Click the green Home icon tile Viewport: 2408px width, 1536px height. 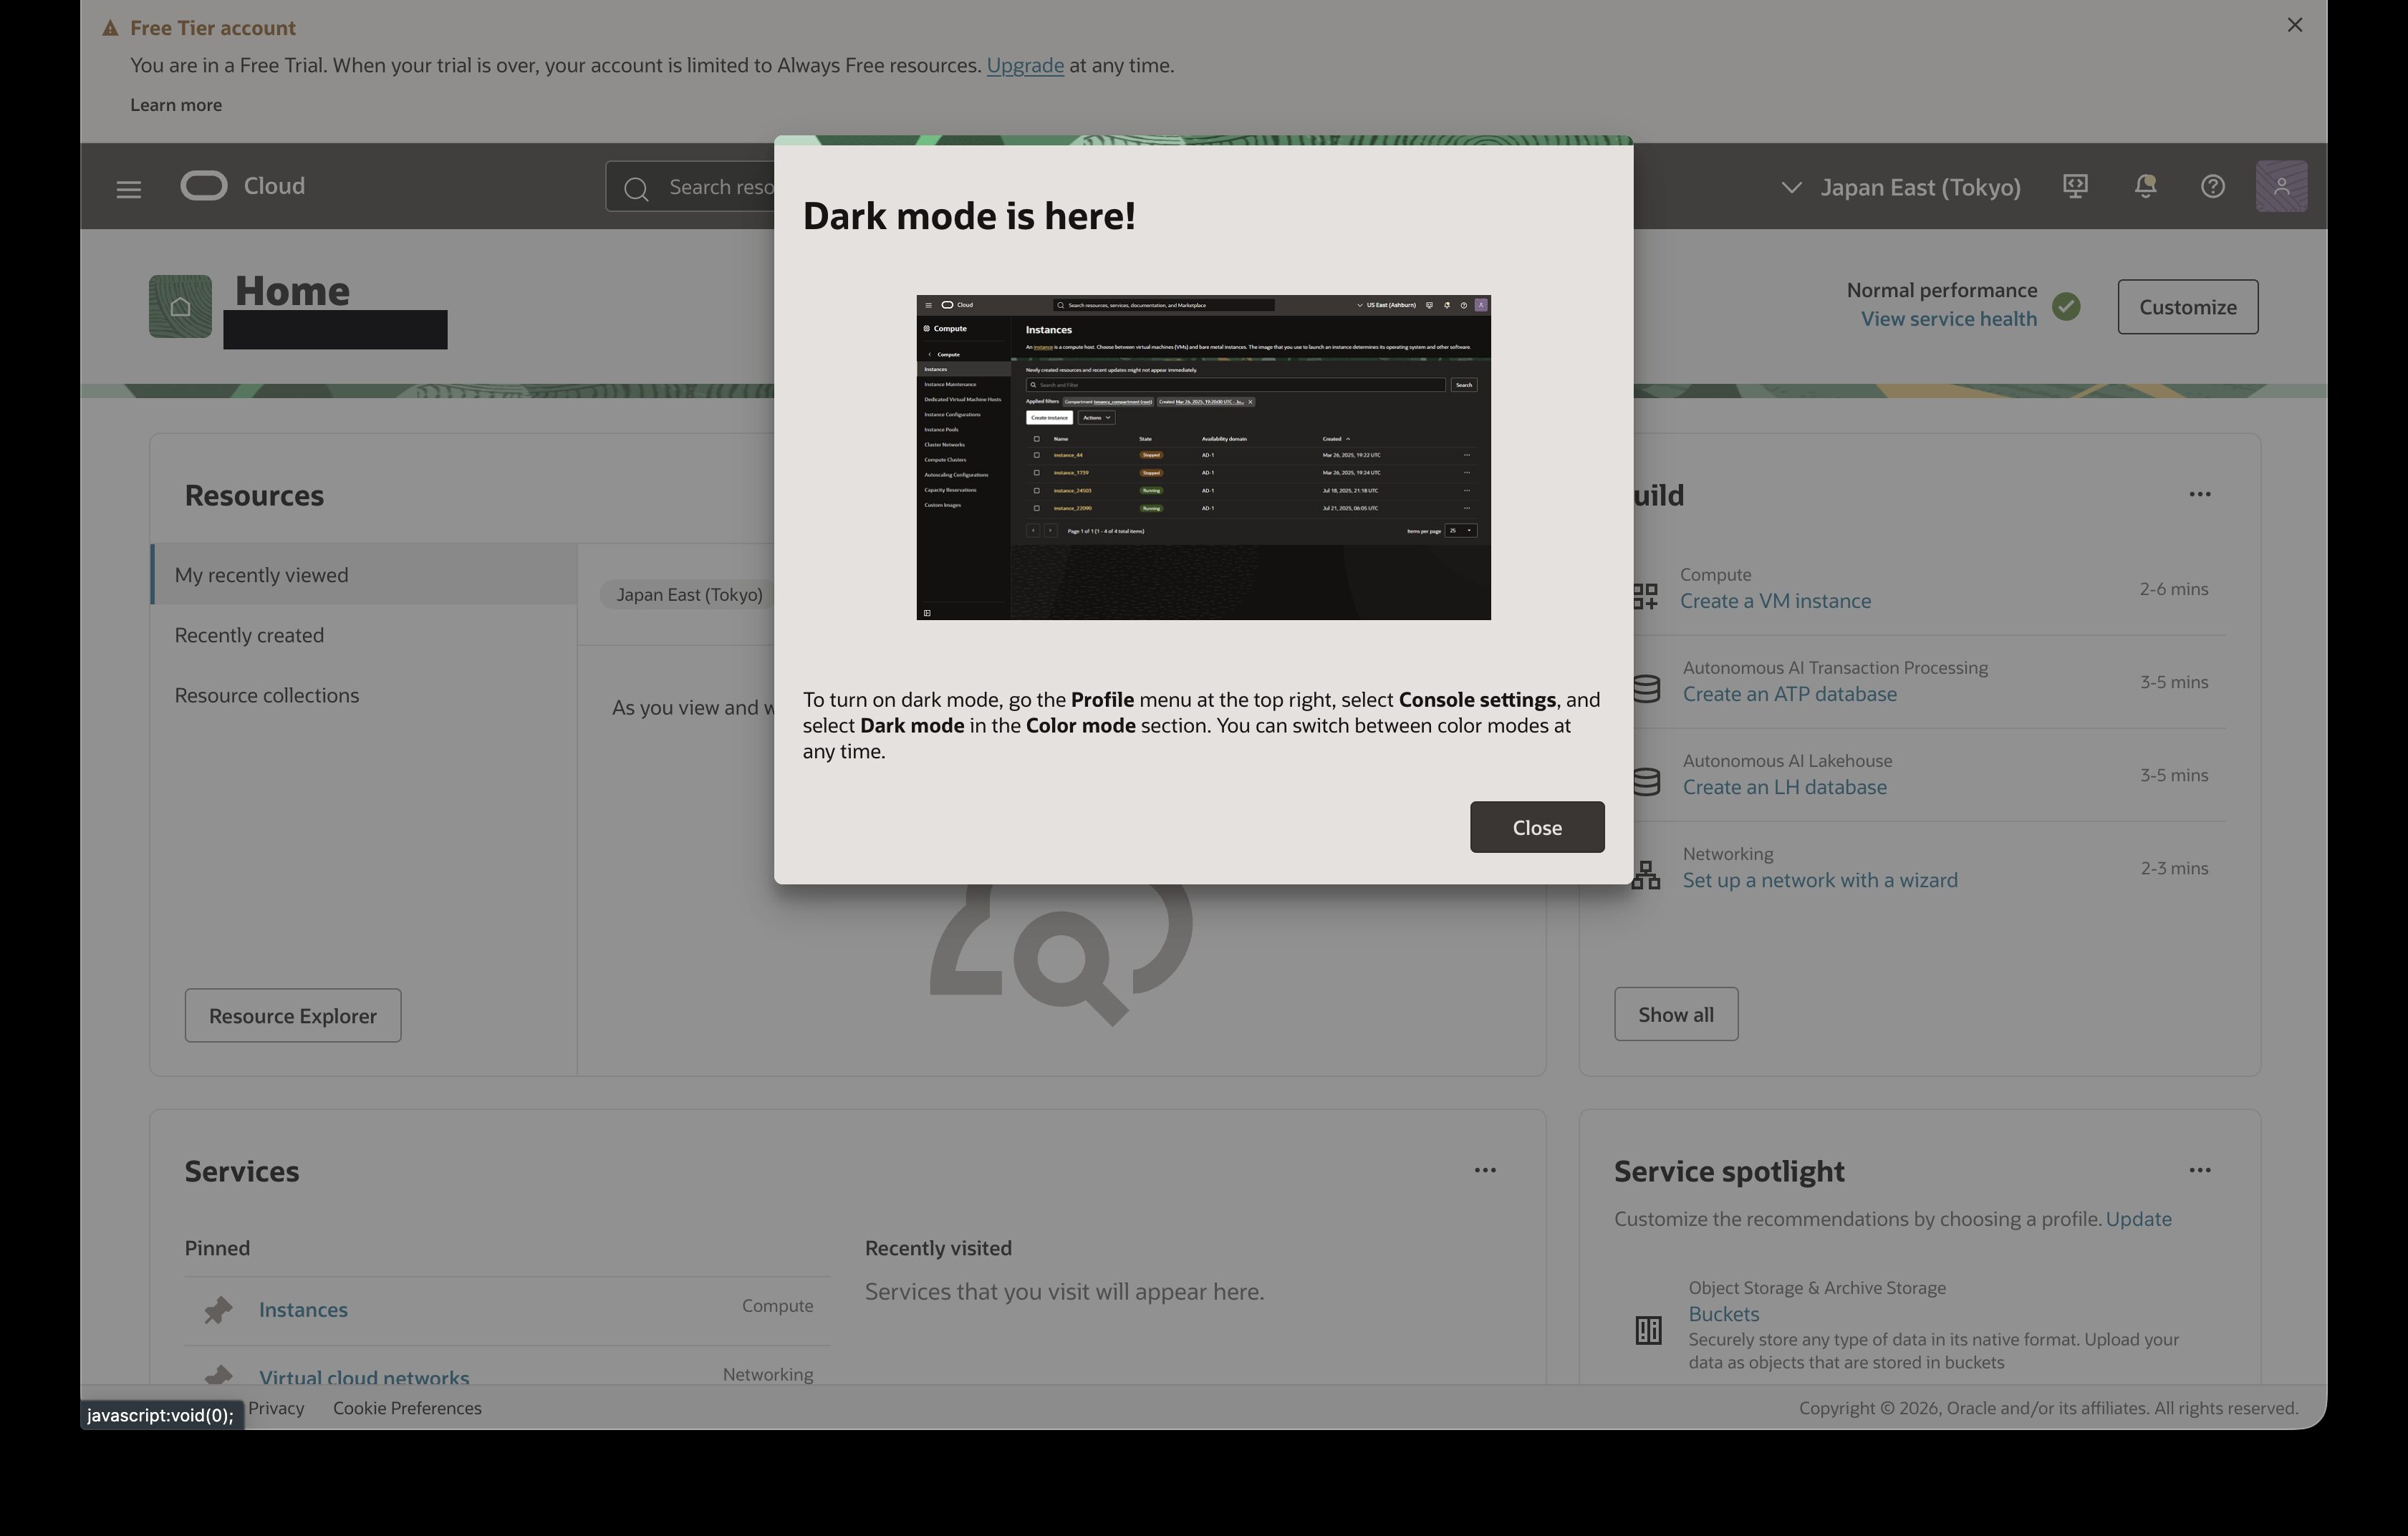pyautogui.click(x=180, y=306)
